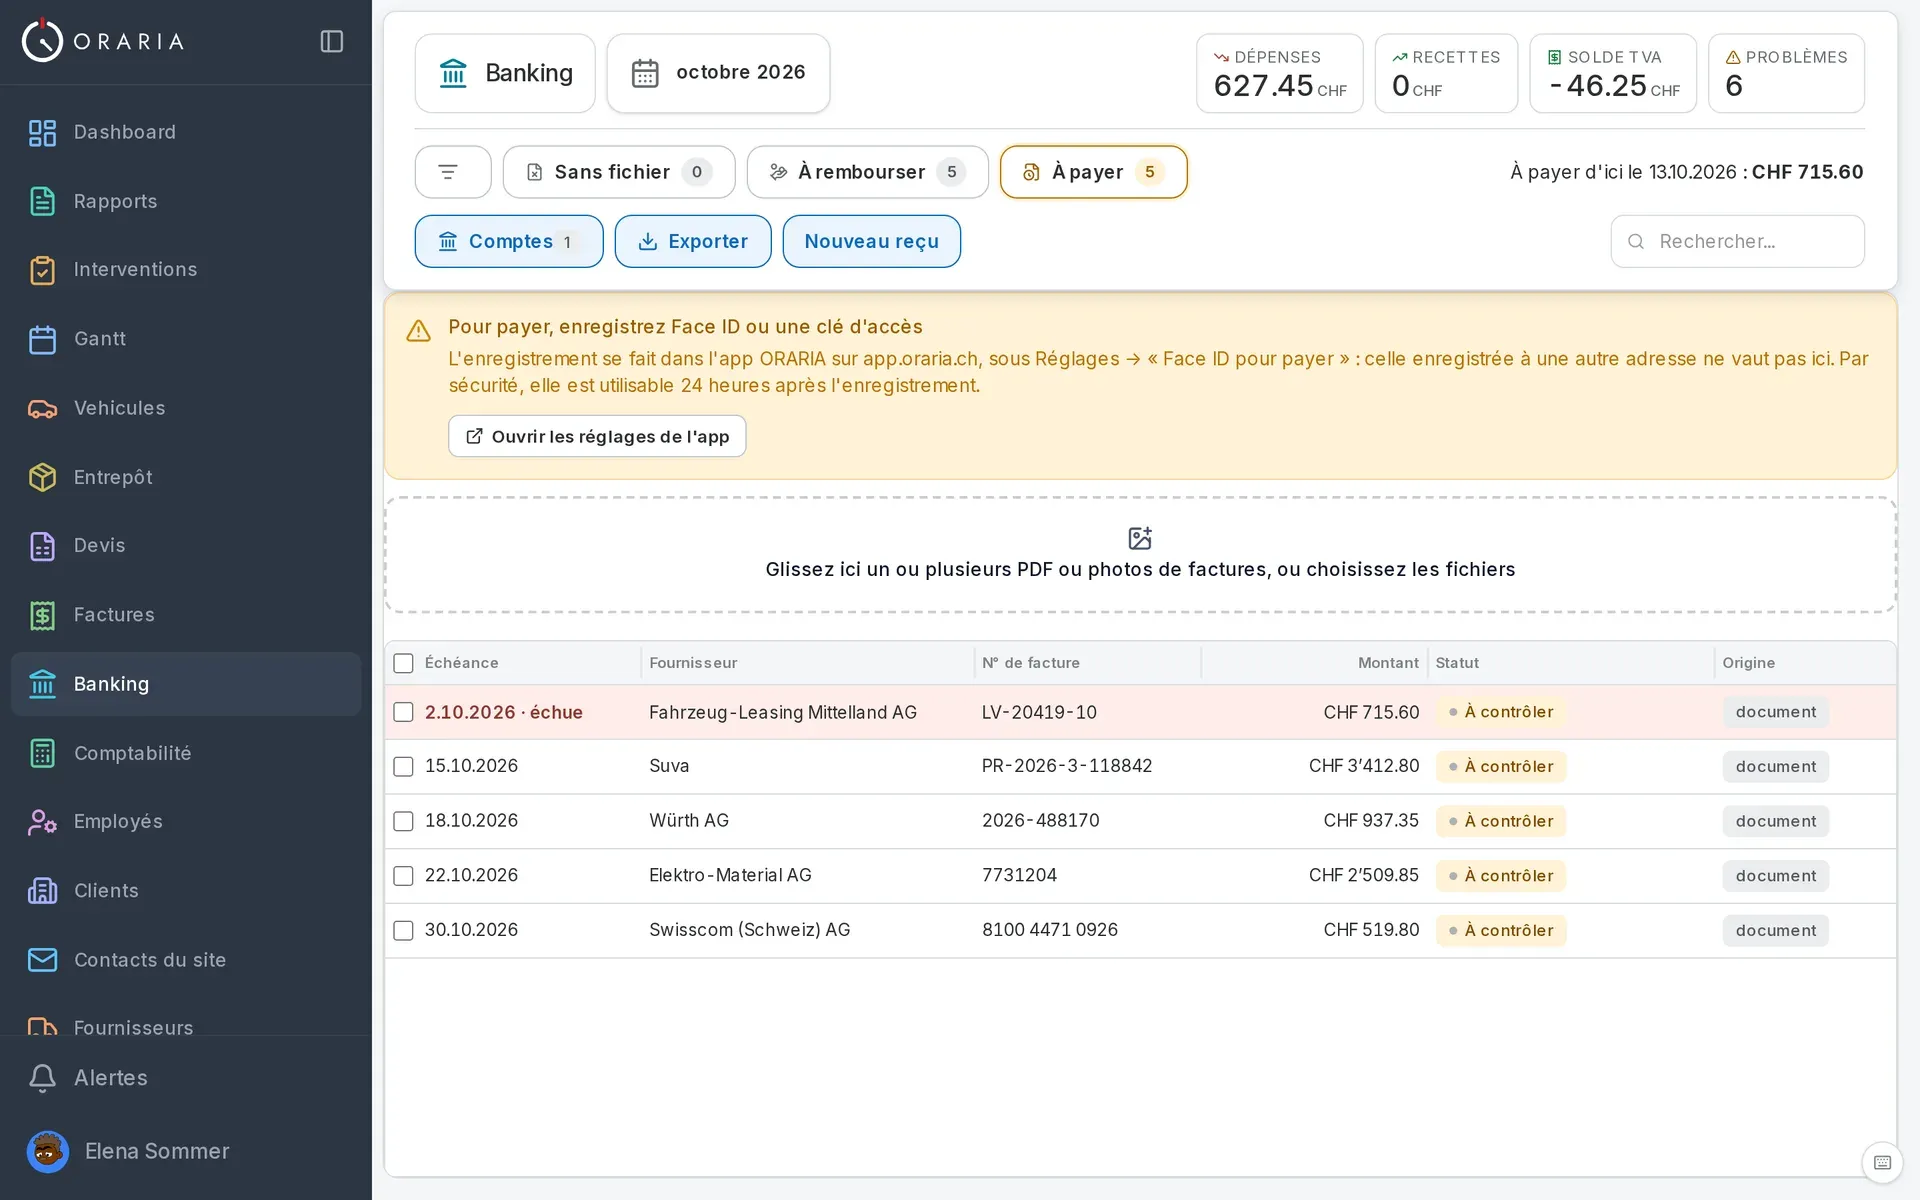Click À contrôler status for Würth AG

(x=1501, y=821)
